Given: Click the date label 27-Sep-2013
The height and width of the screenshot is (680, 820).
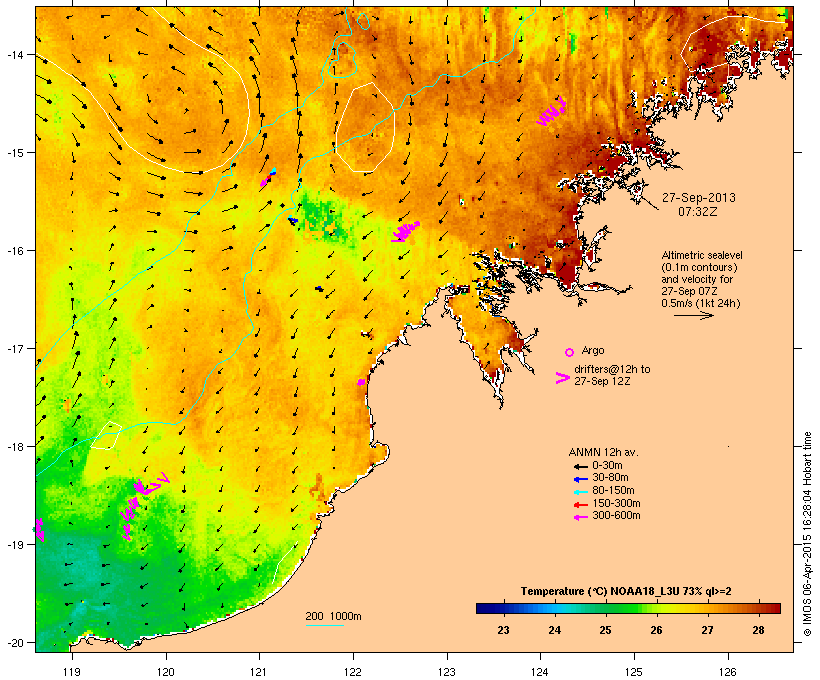Looking at the screenshot, I should 699,198.
